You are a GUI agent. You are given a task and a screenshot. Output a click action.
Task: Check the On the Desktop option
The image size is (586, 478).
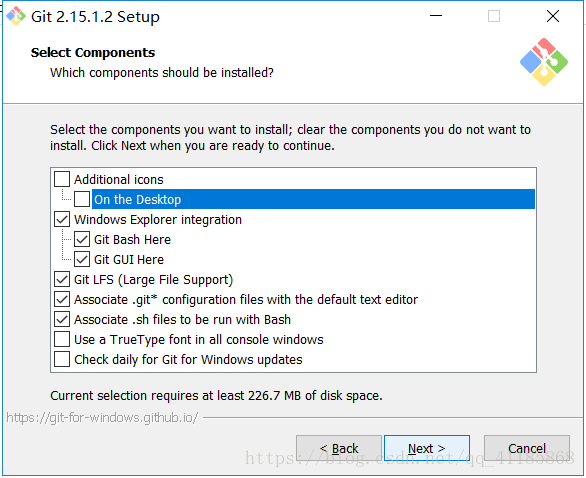pyautogui.click(x=82, y=199)
